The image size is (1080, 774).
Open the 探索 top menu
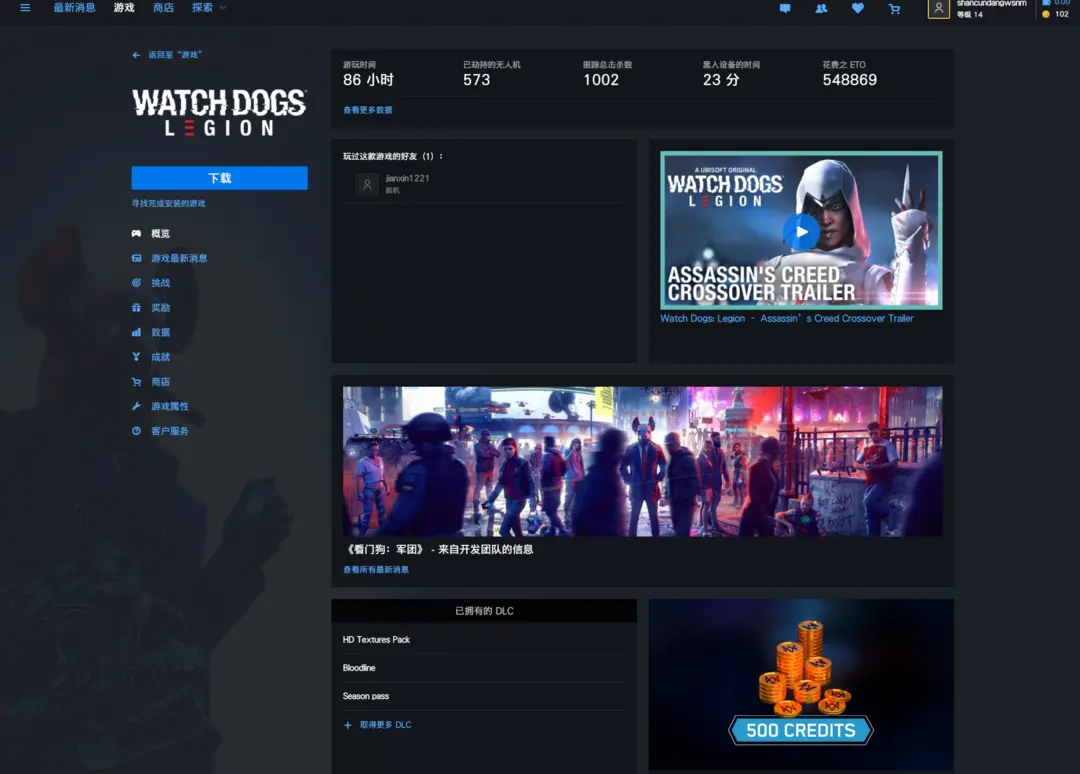(x=202, y=8)
